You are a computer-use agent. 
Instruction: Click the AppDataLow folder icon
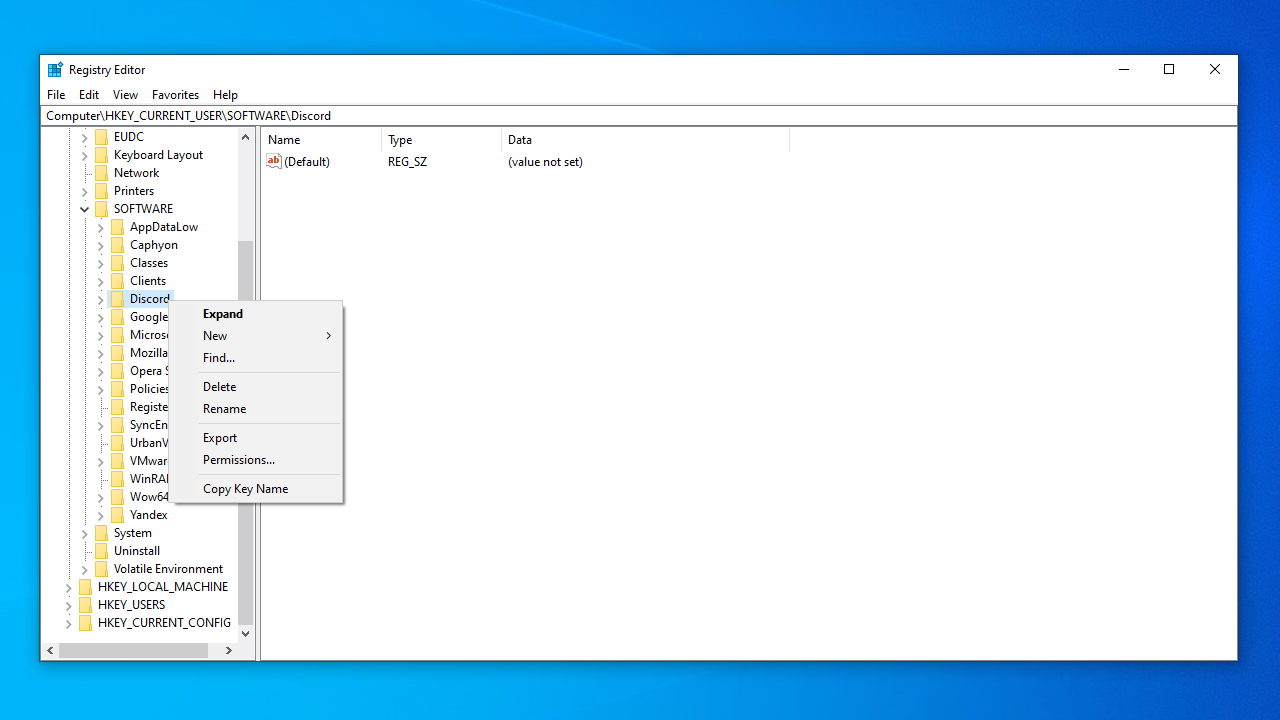[117, 227]
